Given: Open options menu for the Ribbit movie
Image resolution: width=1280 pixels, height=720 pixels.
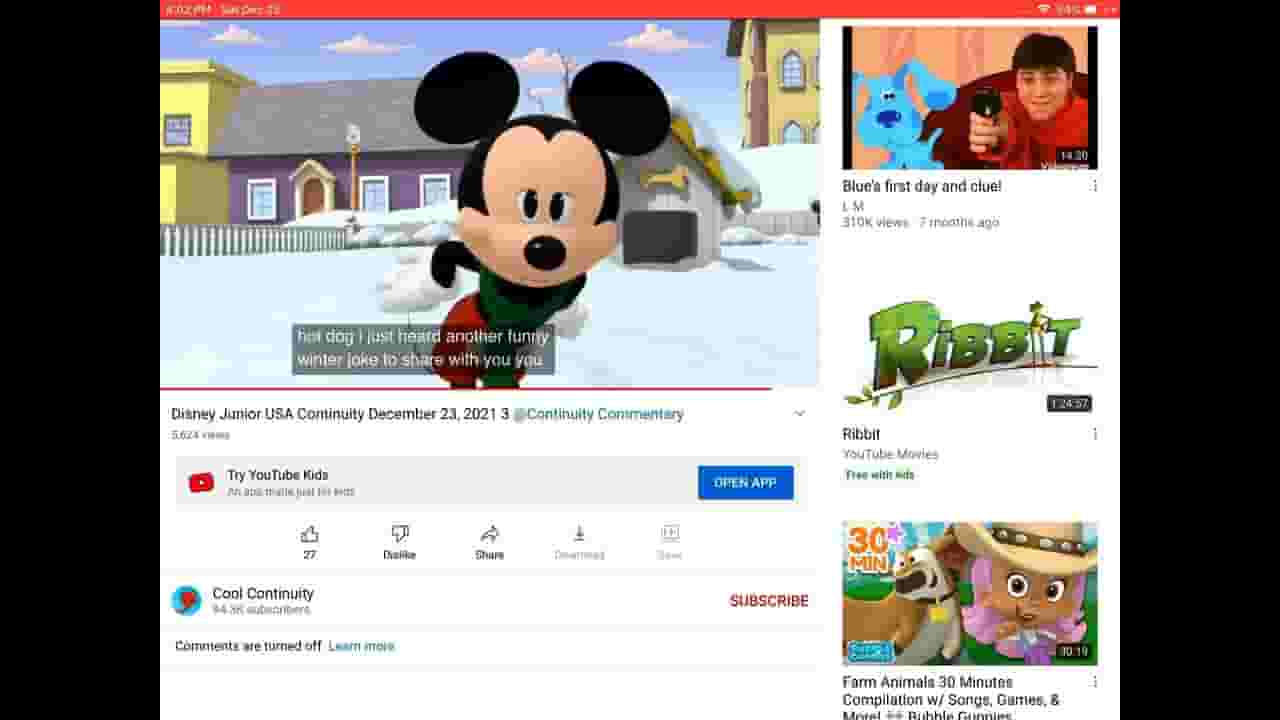Looking at the screenshot, I should (x=1095, y=434).
